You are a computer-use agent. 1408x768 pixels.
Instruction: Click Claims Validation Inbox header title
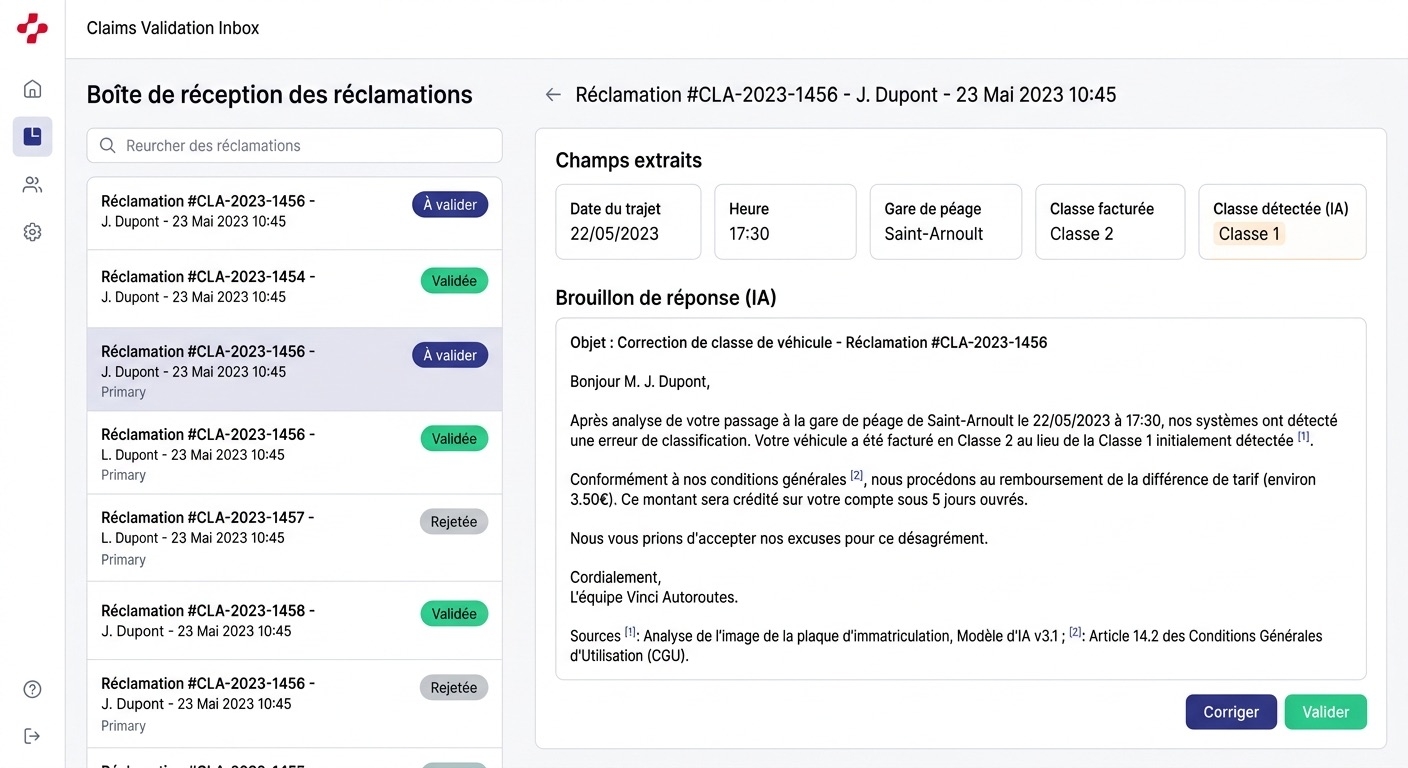point(173,28)
